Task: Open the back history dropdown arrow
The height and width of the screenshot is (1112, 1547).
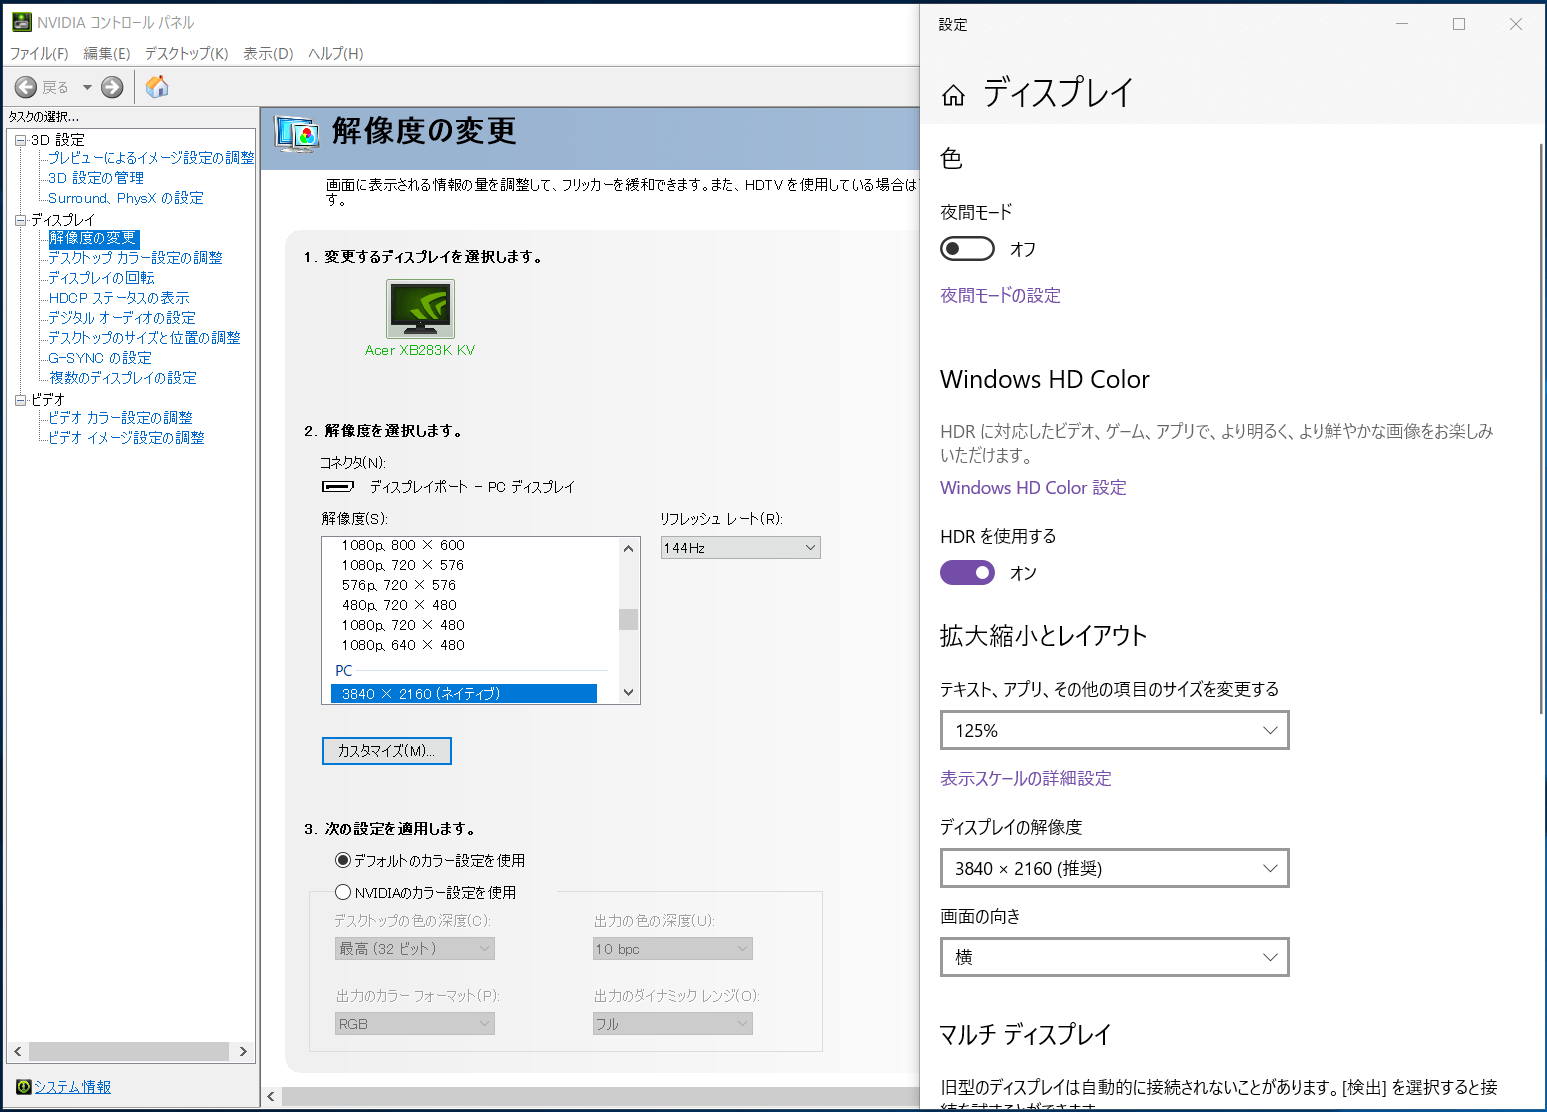Action: click(x=87, y=87)
